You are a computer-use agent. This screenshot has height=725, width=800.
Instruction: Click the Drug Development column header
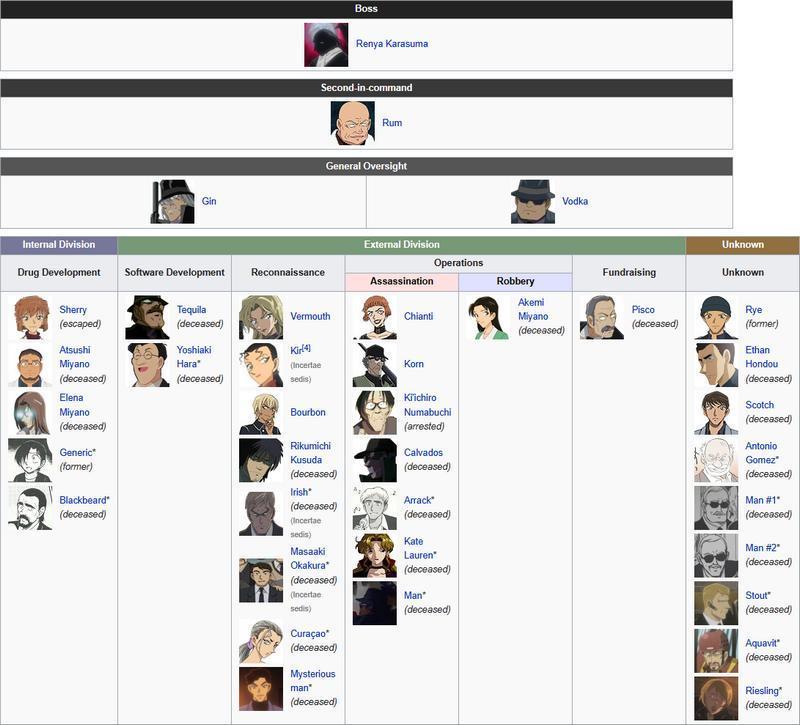[x=59, y=272]
